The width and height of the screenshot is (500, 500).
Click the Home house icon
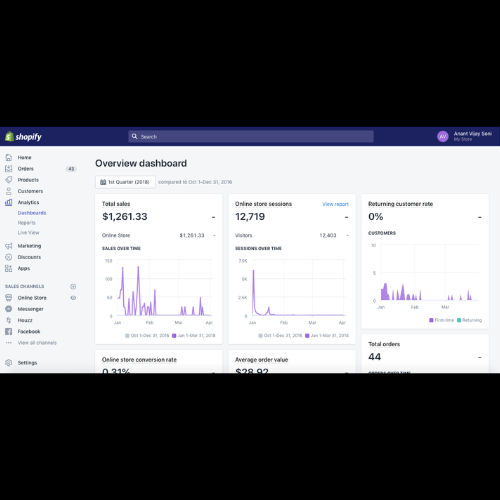(9, 157)
